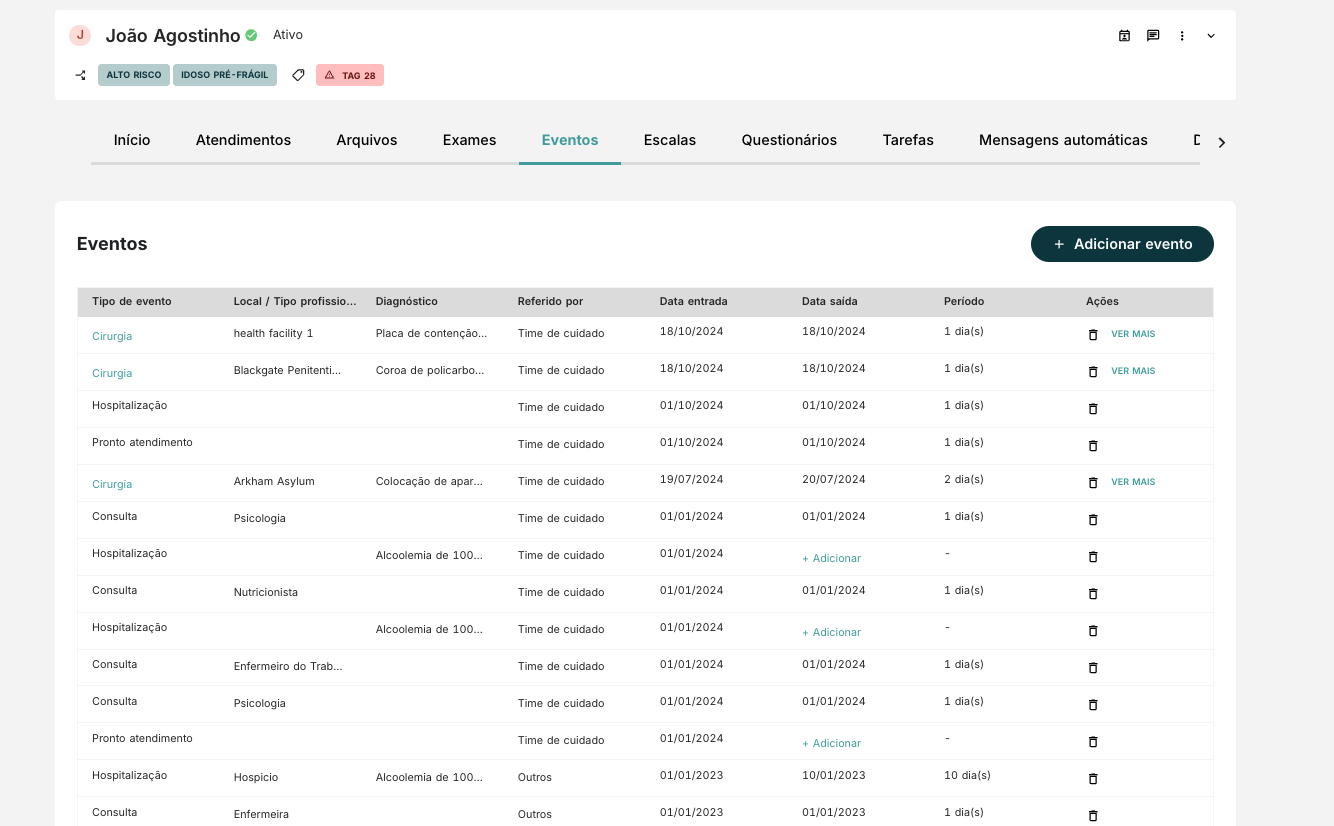Open the three-dot more options menu
1334x826 pixels.
coord(1182,36)
